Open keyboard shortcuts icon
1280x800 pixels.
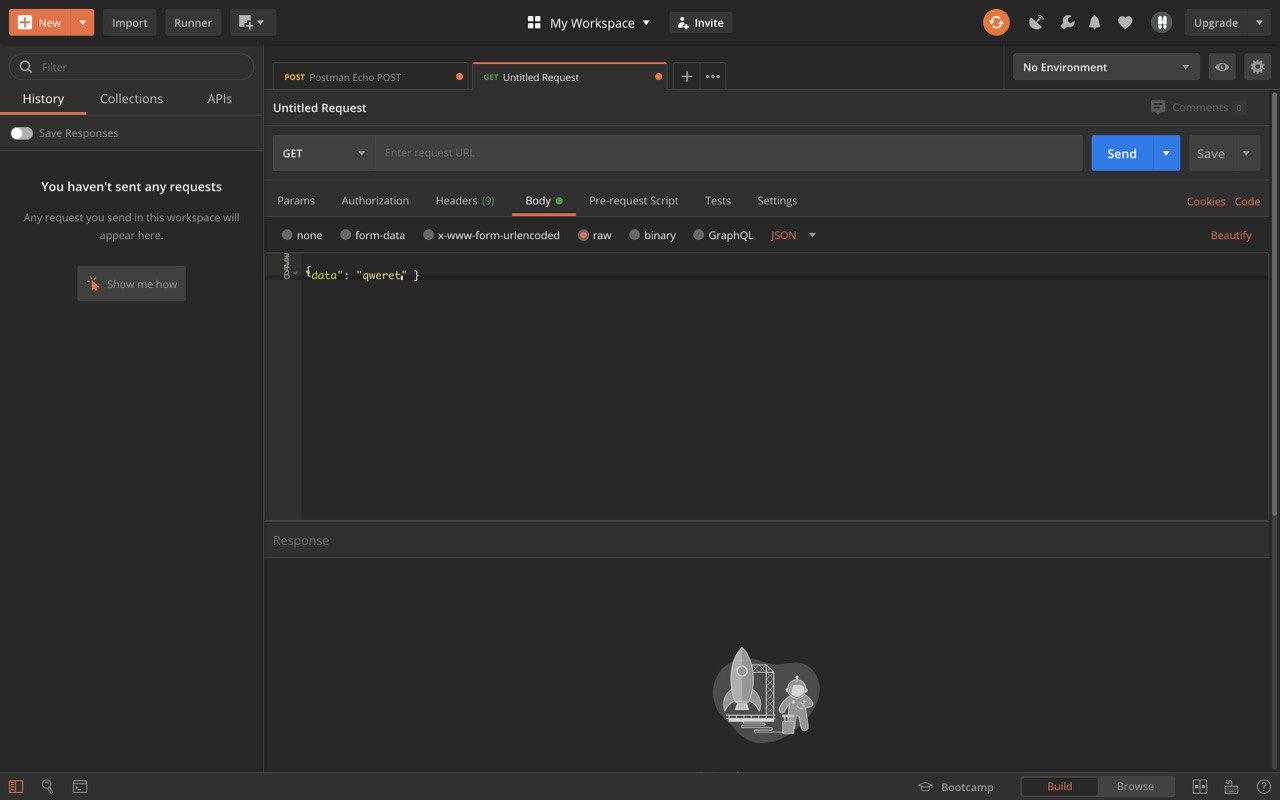coord(1231,787)
